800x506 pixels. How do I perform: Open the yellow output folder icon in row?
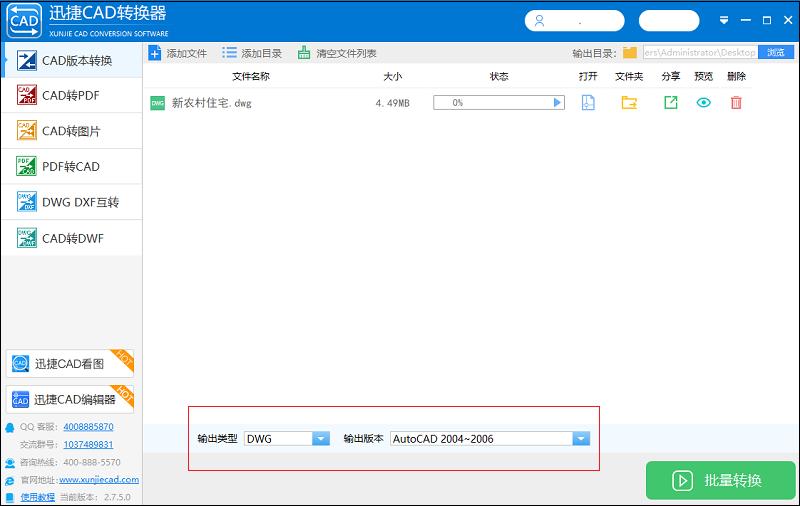pos(629,103)
